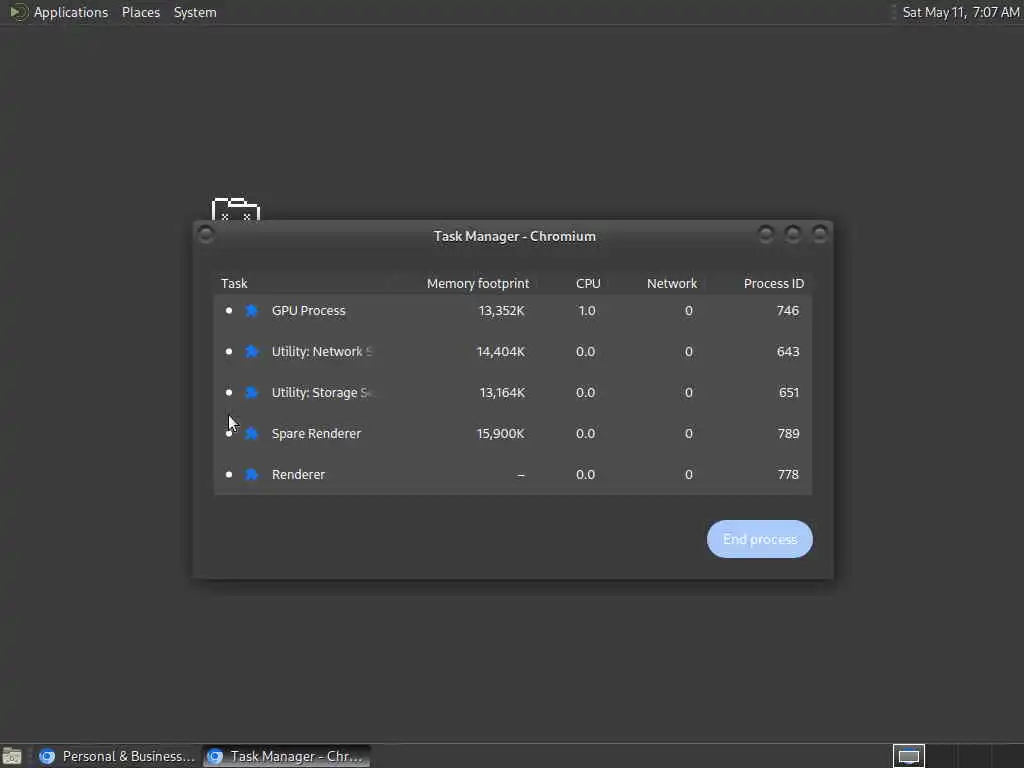Viewport: 1024px width, 768px height.
Task: Open the clock showing Sat May 11, 7:07 AM
Action: pyautogui.click(x=961, y=12)
